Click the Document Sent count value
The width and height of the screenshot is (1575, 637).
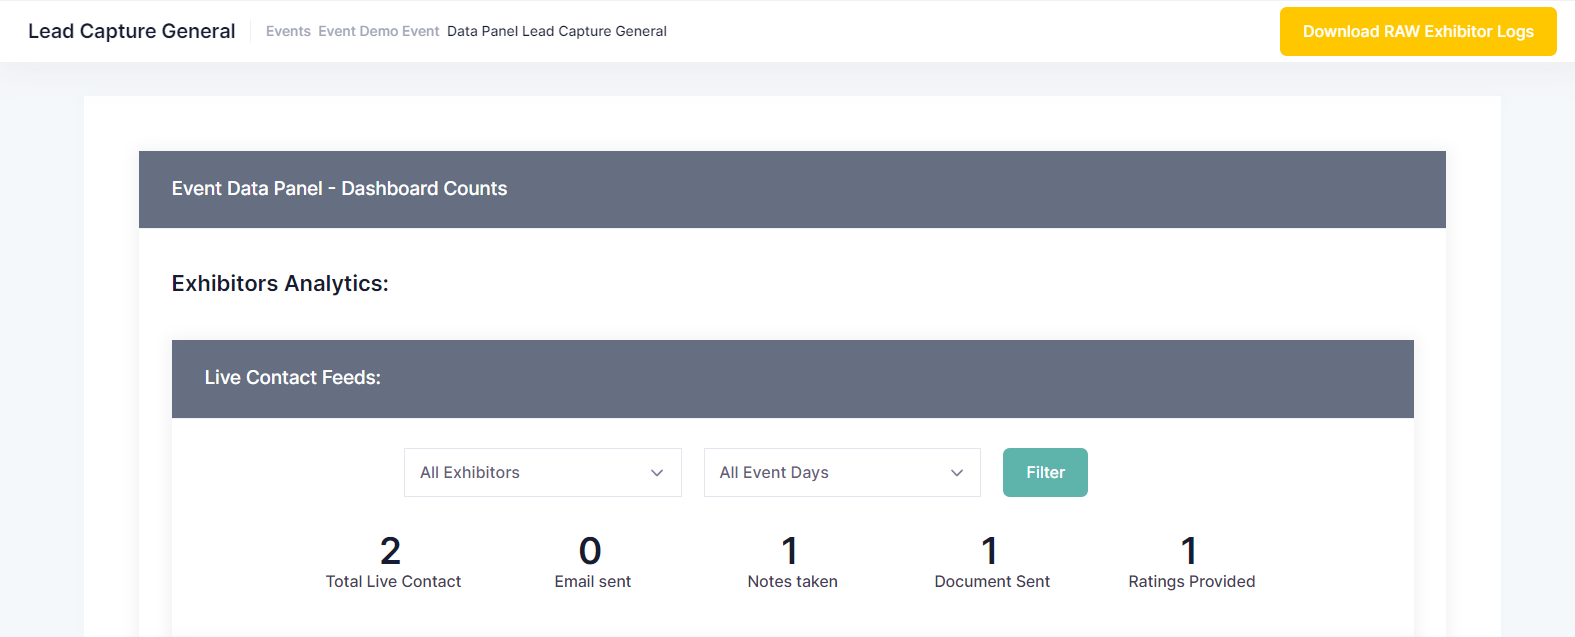click(990, 551)
